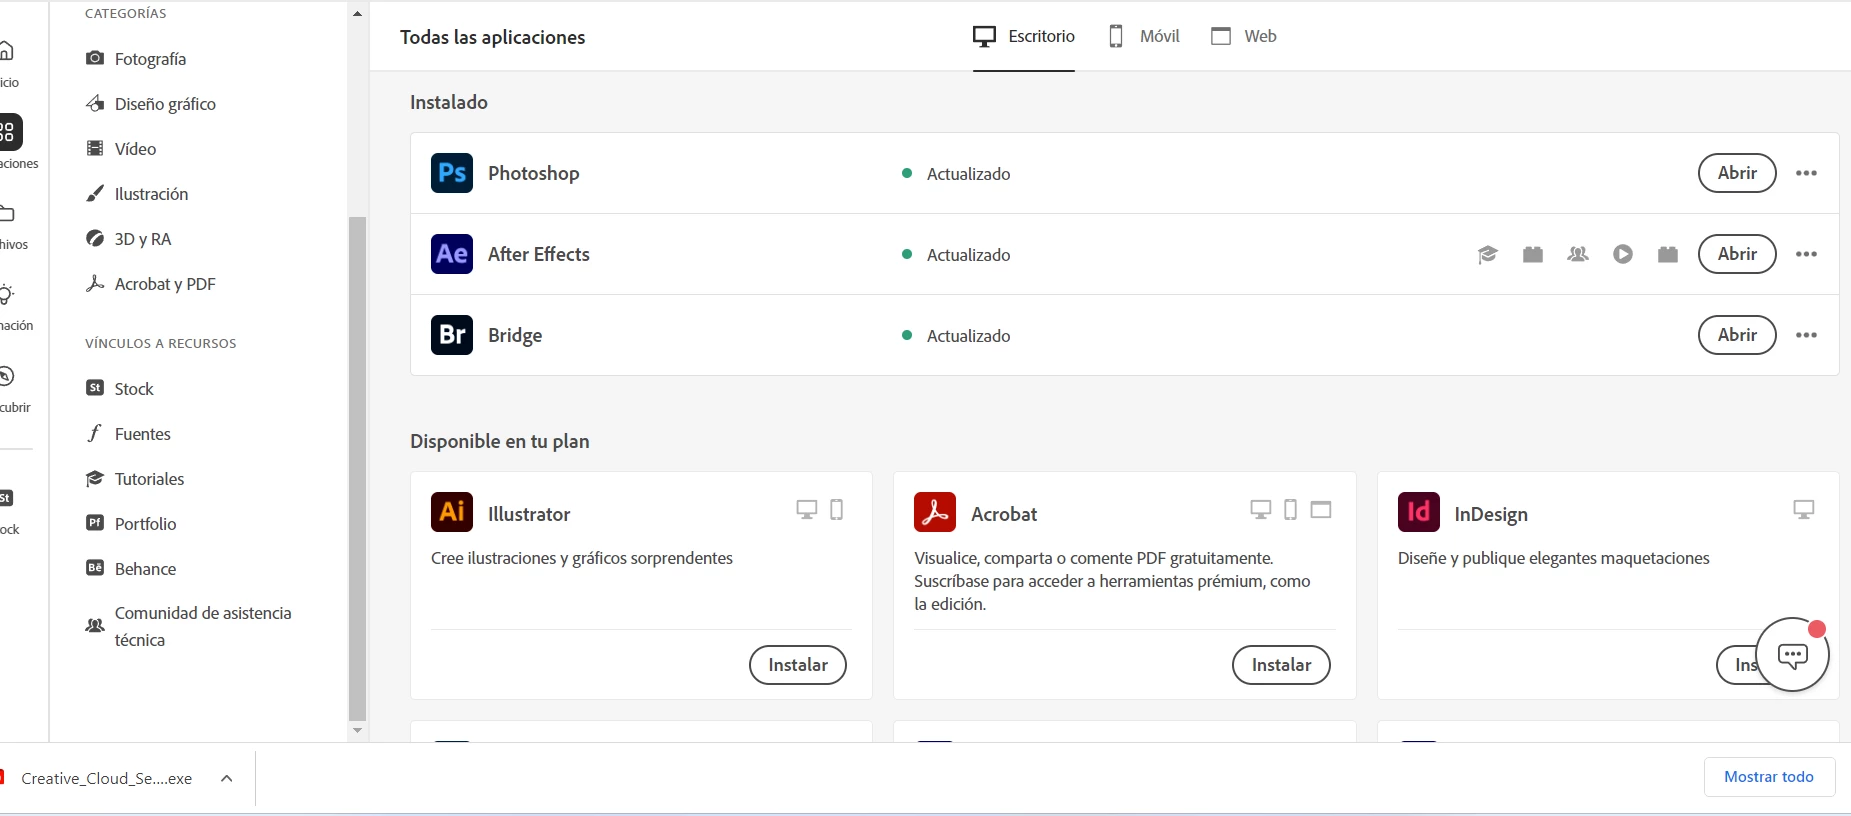Open Acrobat y PDF category
1851x816 pixels.
[151, 284]
